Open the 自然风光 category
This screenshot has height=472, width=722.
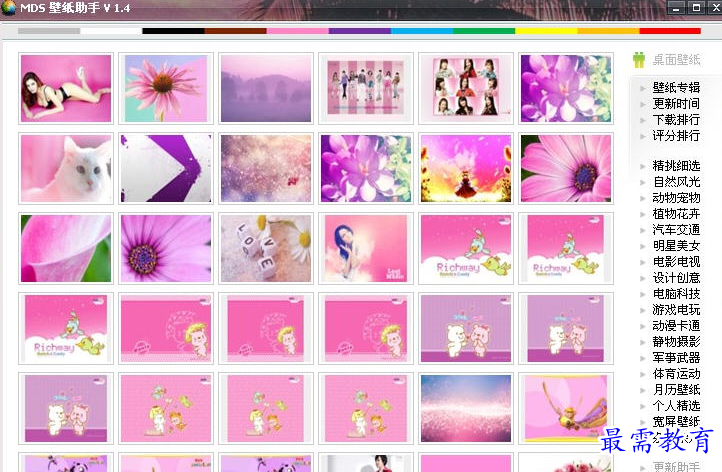(676, 182)
